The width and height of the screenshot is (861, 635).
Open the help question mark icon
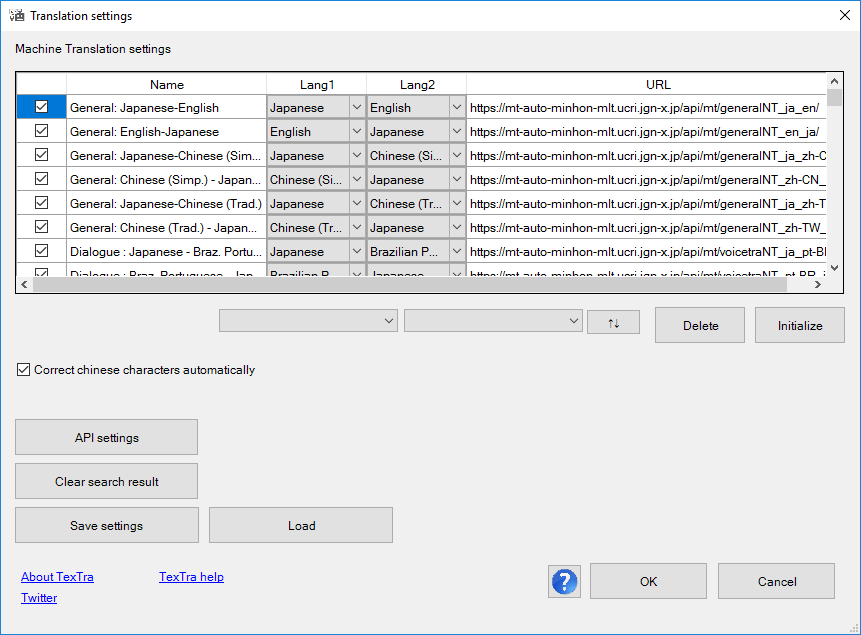564,581
